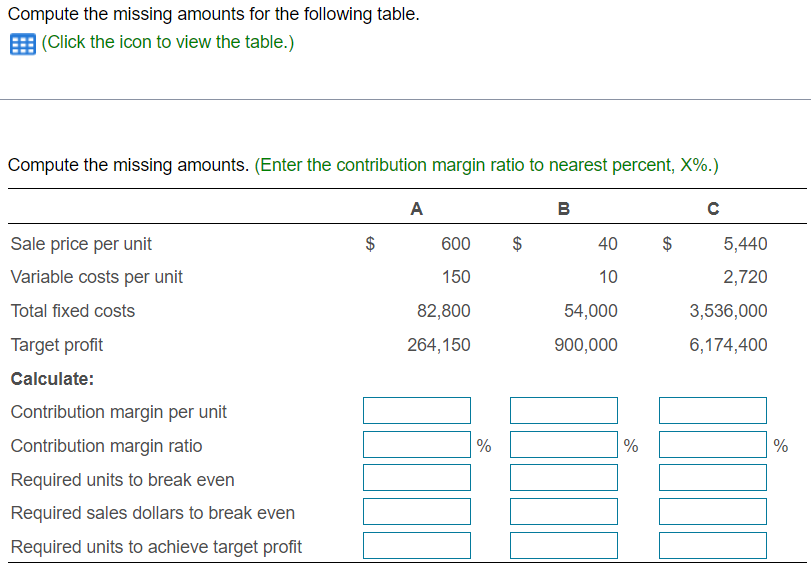Screen dimensions: 811x585
Task: Click contribution margin per unit field for column A
Action: tap(416, 410)
